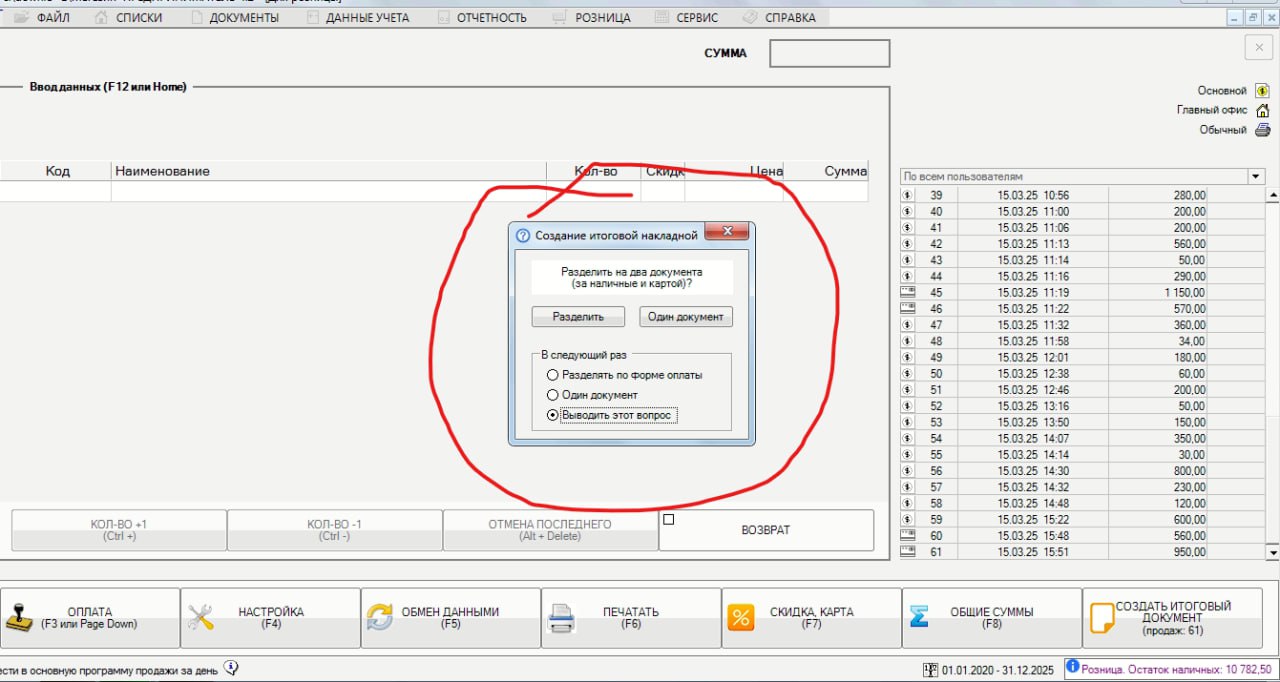The width and height of the screenshot is (1280, 682).
Task: Click the wrench tools icon for Настройка
Action: pyautogui.click(x=201, y=617)
